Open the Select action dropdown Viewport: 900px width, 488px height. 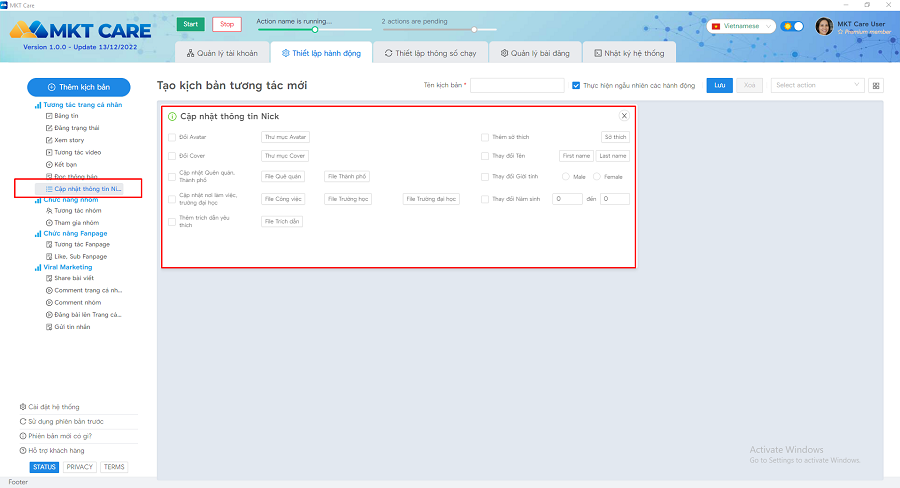click(817, 86)
